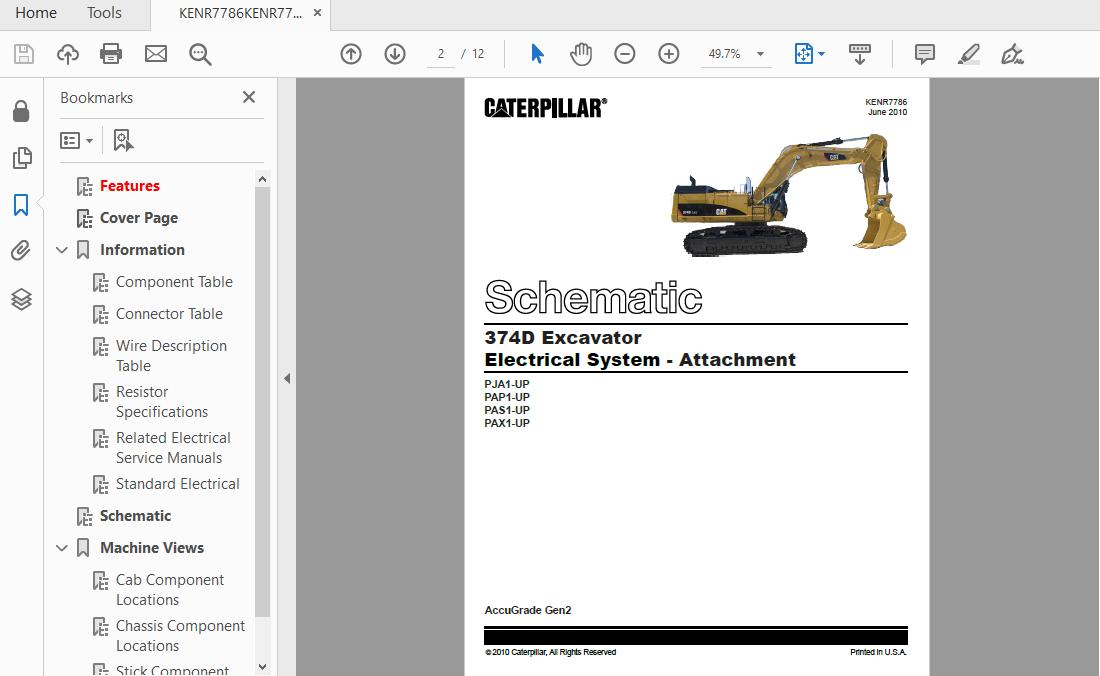The width and height of the screenshot is (1100, 676).
Task: Click the cloud upload icon
Action: (67, 54)
